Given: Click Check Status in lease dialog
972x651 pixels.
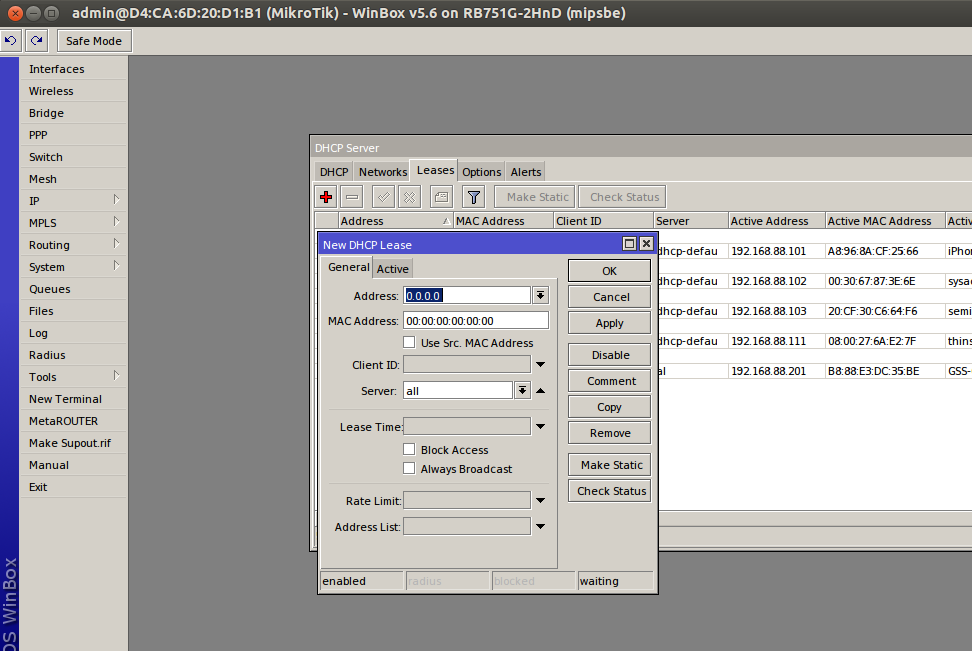Looking at the screenshot, I should point(609,491).
